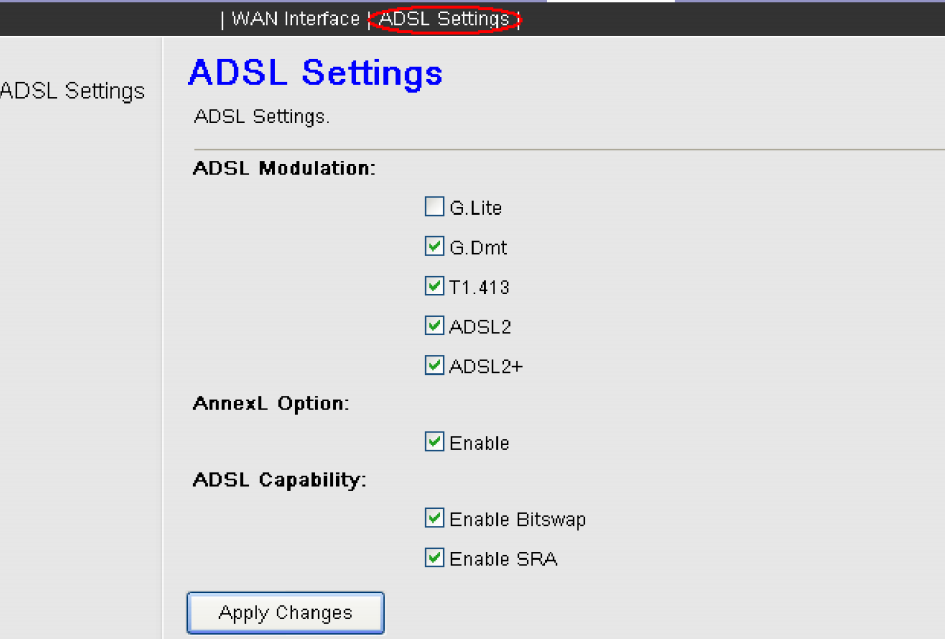The height and width of the screenshot is (644, 947).
Task: Uncheck the Enable SRA checkbox
Action: [434, 558]
